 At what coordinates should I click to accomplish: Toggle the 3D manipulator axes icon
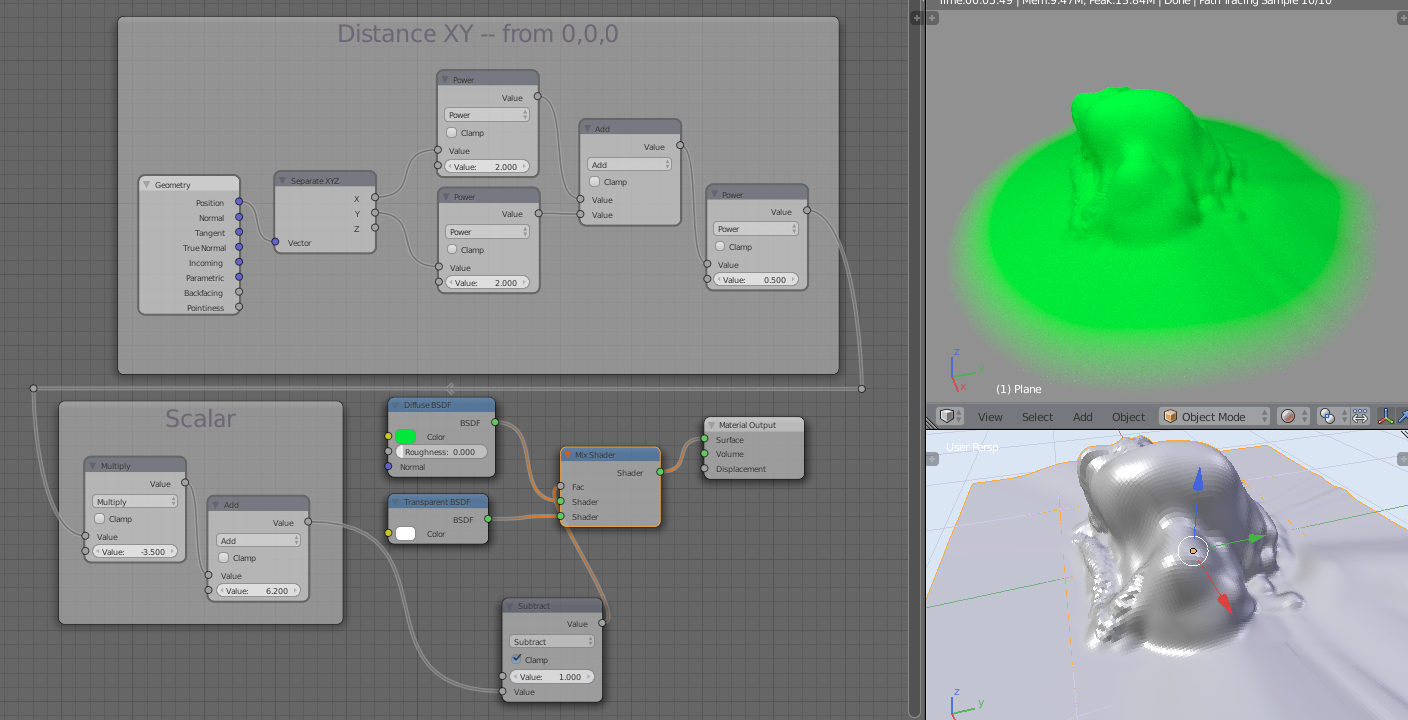(x=1387, y=416)
